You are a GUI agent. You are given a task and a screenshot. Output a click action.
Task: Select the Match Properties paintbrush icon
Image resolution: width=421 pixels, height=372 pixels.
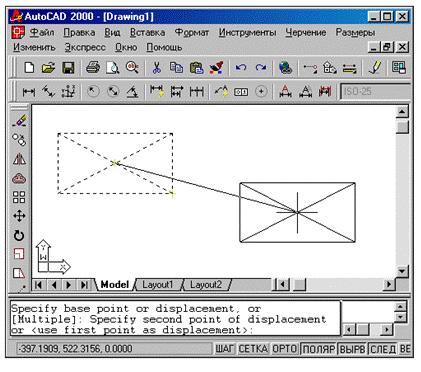click(216, 68)
